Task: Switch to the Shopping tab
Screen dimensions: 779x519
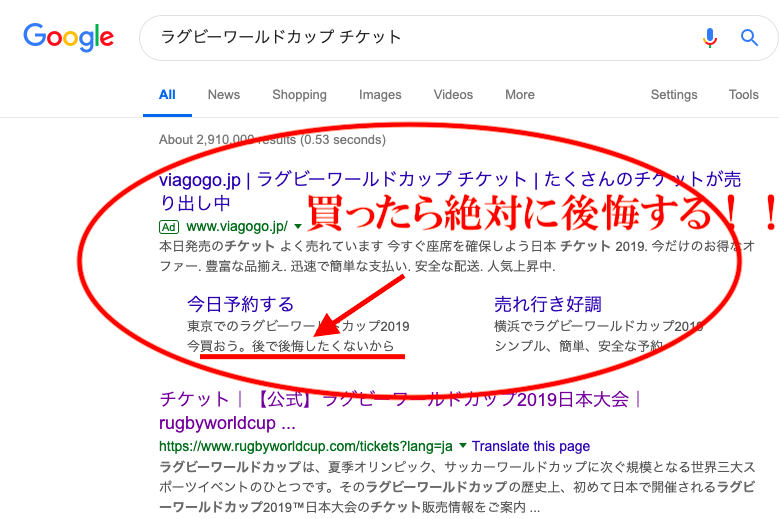Action: pyautogui.click(x=300, y=95)
